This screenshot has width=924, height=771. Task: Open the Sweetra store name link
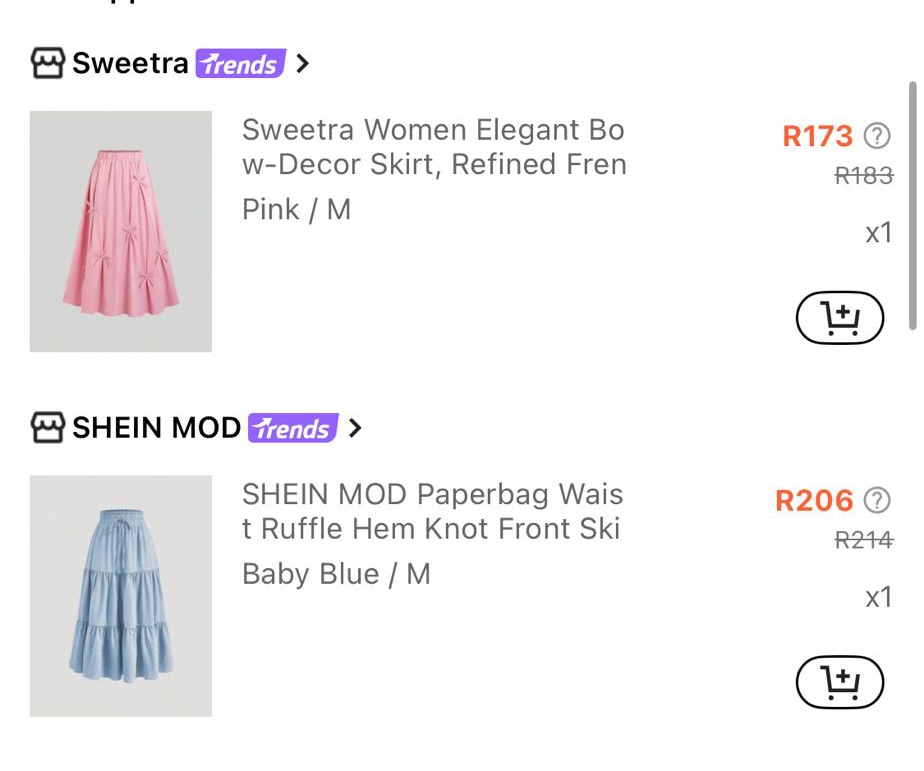(x=130, y=64)
